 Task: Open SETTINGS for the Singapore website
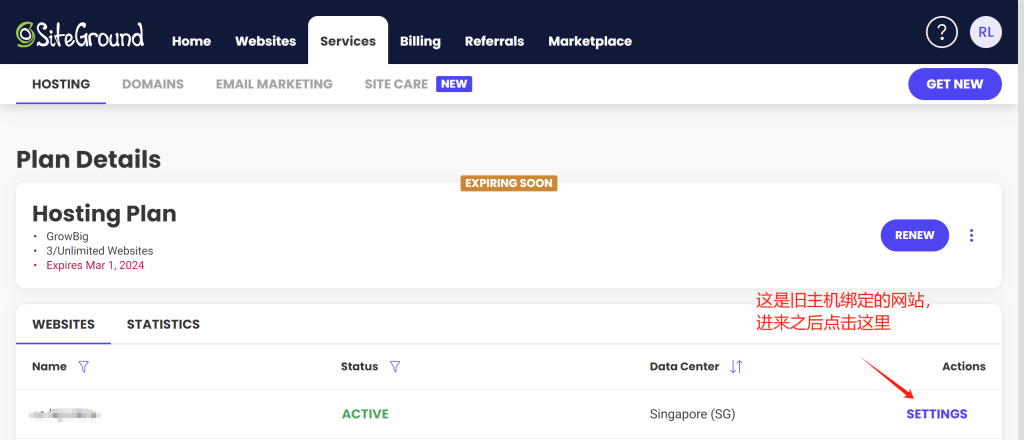[x=936, y=414]
